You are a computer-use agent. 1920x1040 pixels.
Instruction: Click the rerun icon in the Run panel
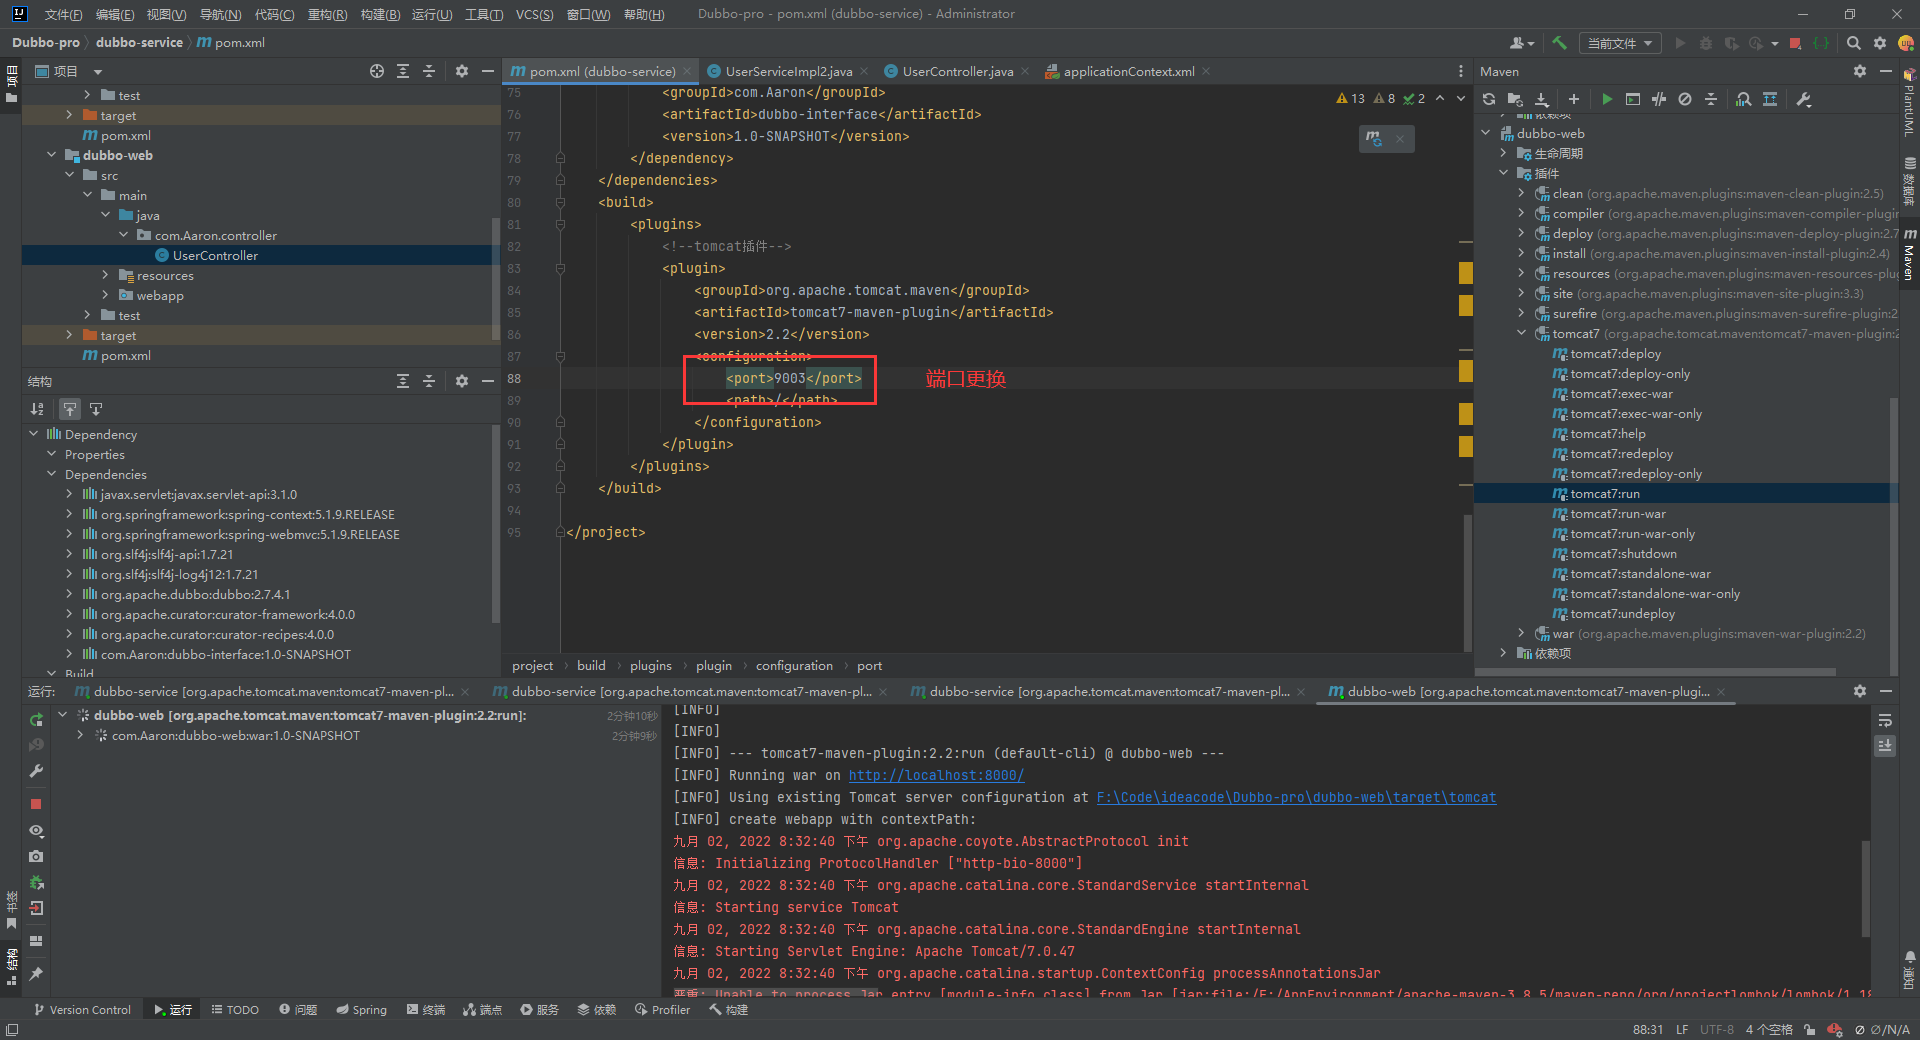pyautogui.click(x=36, y=720)
